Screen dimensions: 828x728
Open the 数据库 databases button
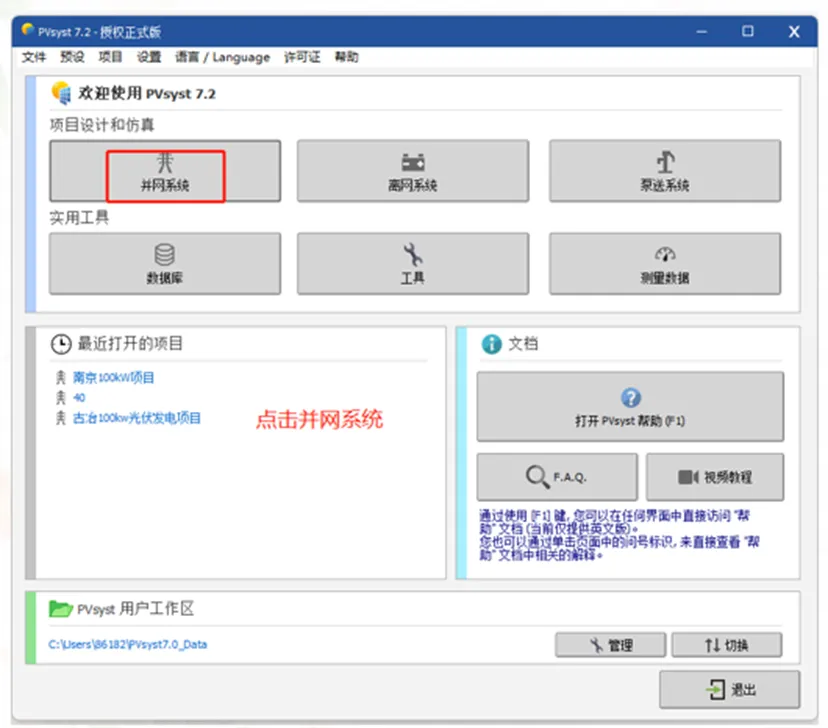click(x=165, y=263)
